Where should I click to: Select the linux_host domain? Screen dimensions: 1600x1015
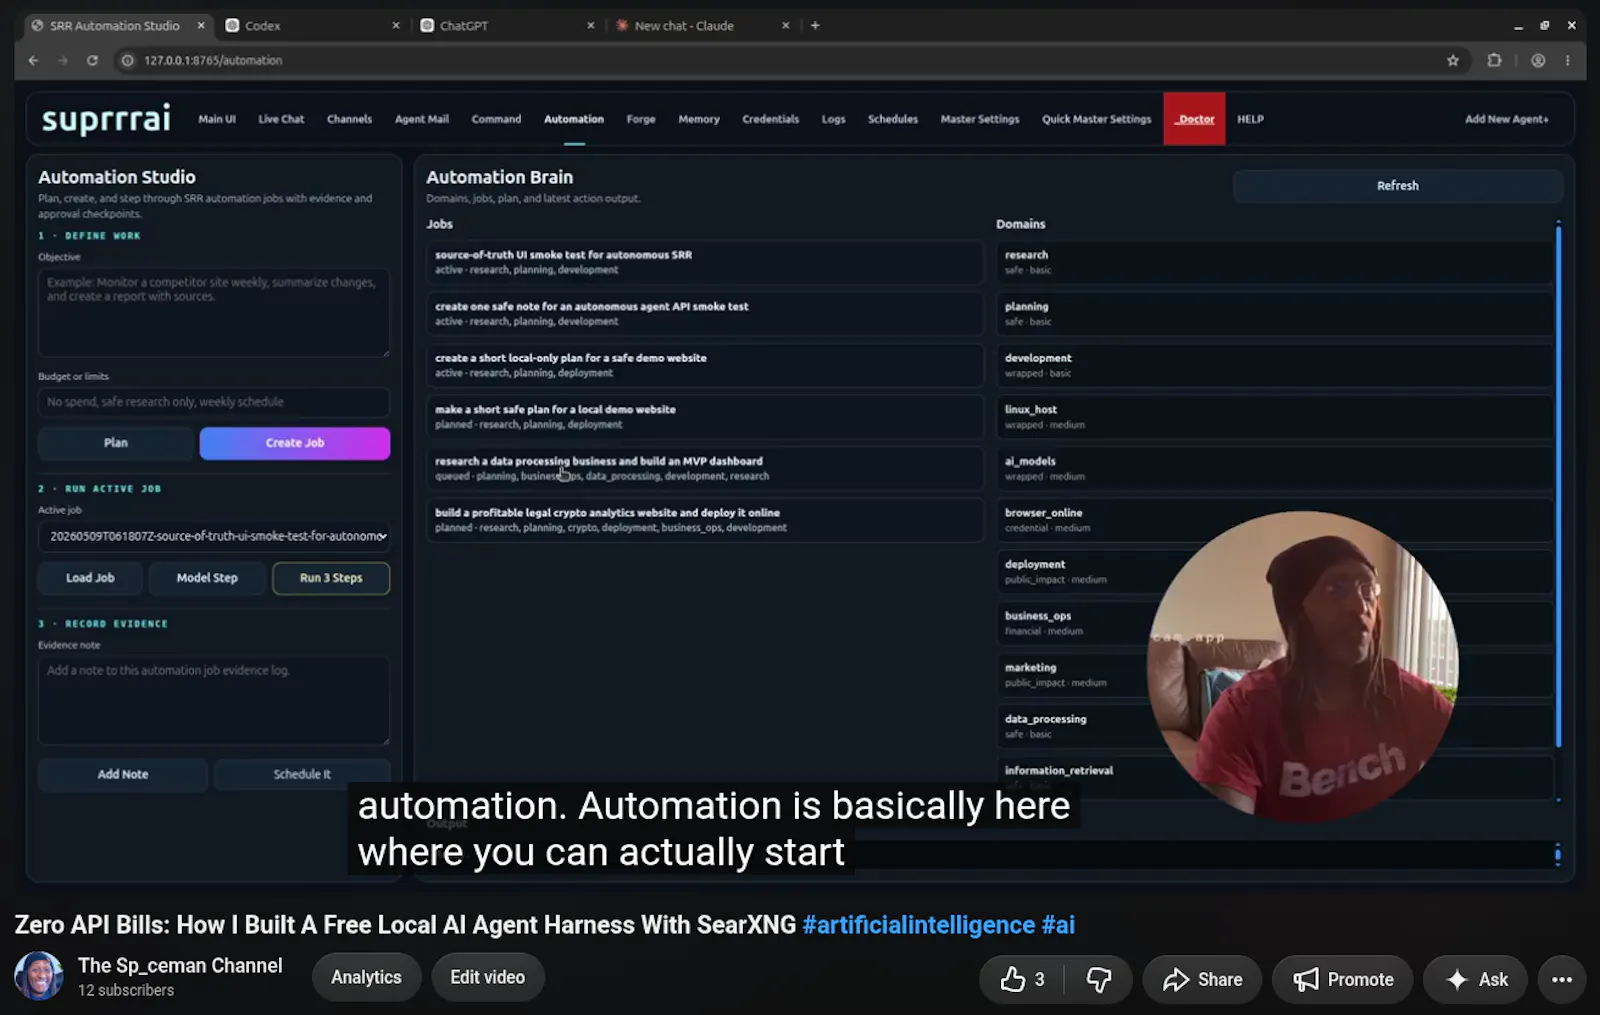point(1275,417)
